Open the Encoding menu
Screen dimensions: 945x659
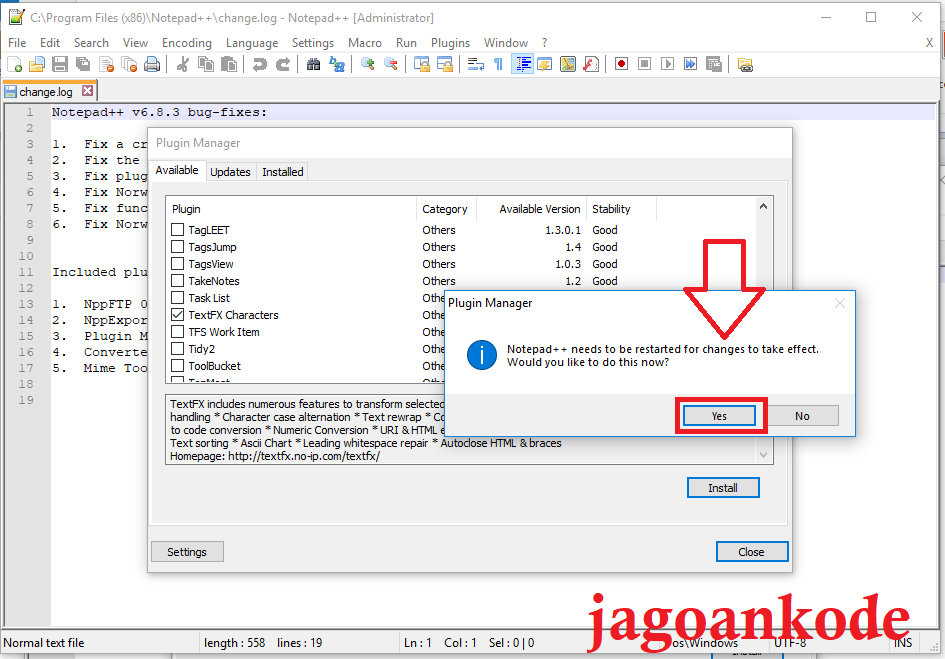(187, 43)
